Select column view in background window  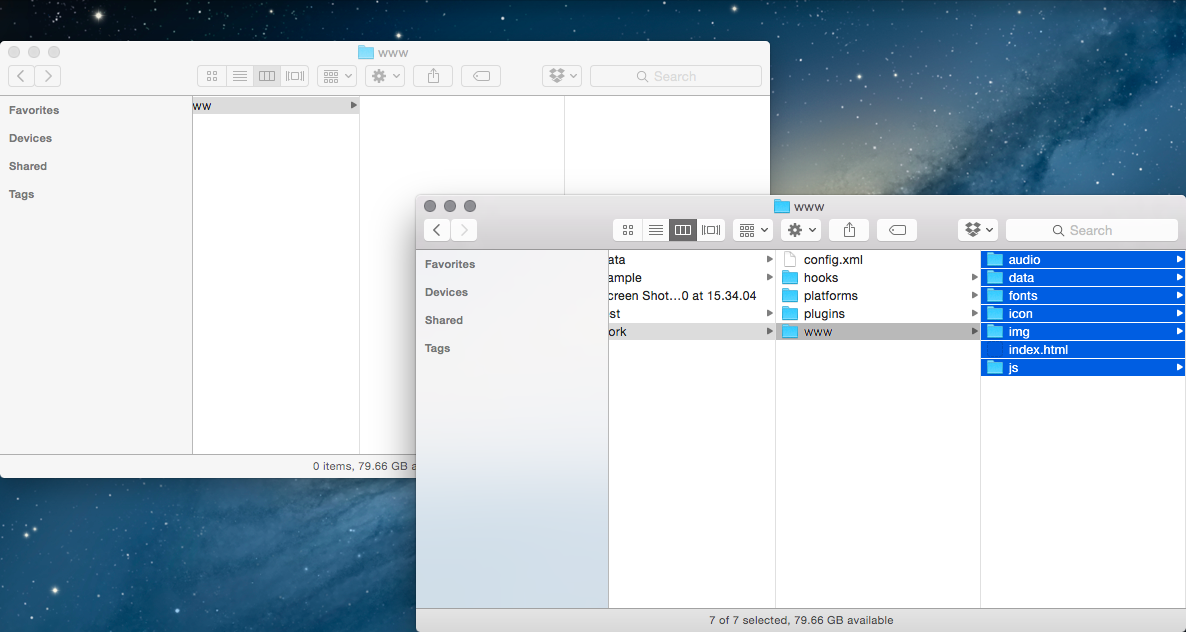pyautogui.click(x=267, y=76)
